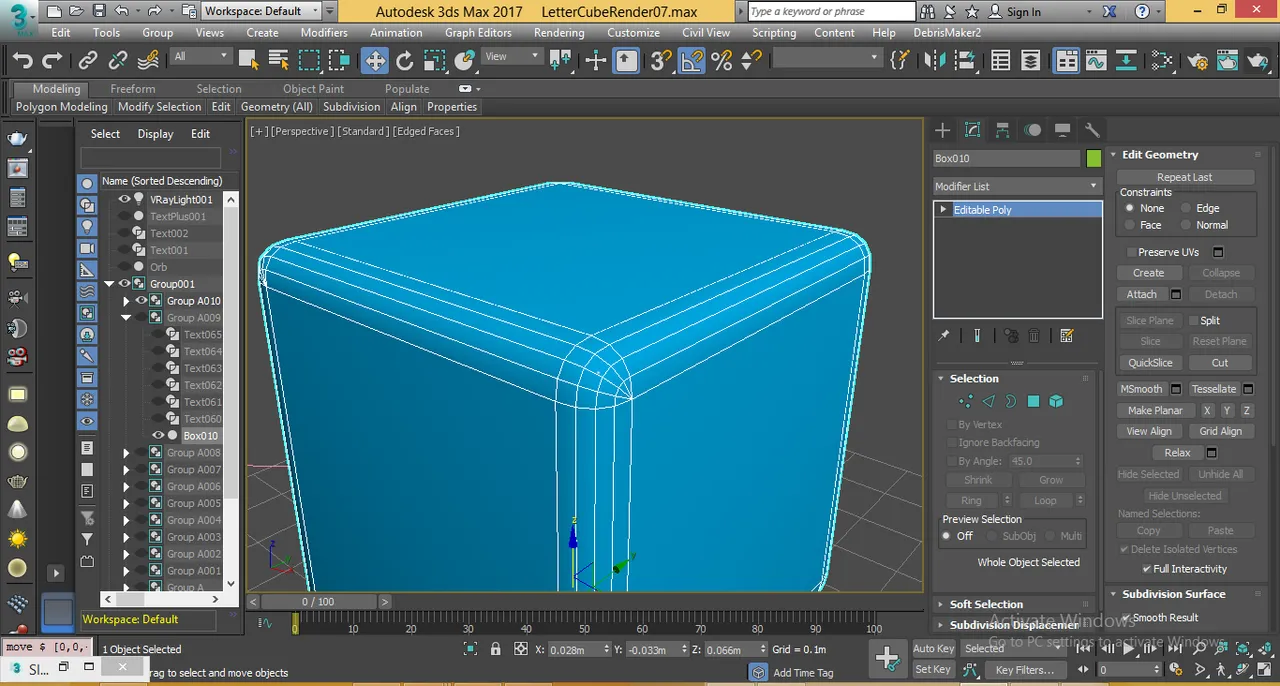The image size is (1280, 686).
Task: Expand the Editable Poly stack entry
Action: [943, 210]
